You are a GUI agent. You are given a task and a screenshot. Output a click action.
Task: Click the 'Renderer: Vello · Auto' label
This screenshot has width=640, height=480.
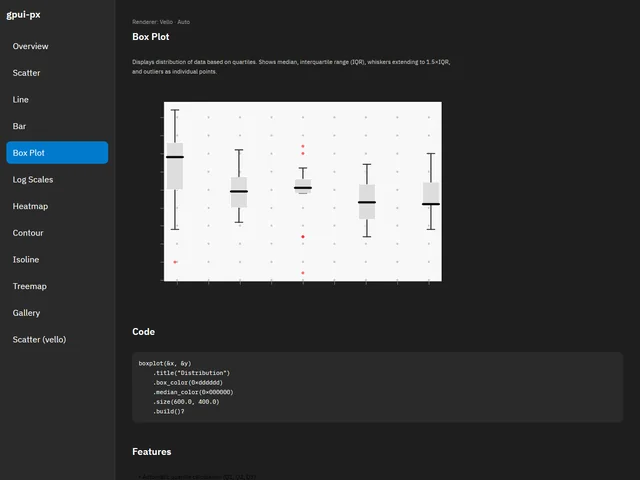[161, 22]
